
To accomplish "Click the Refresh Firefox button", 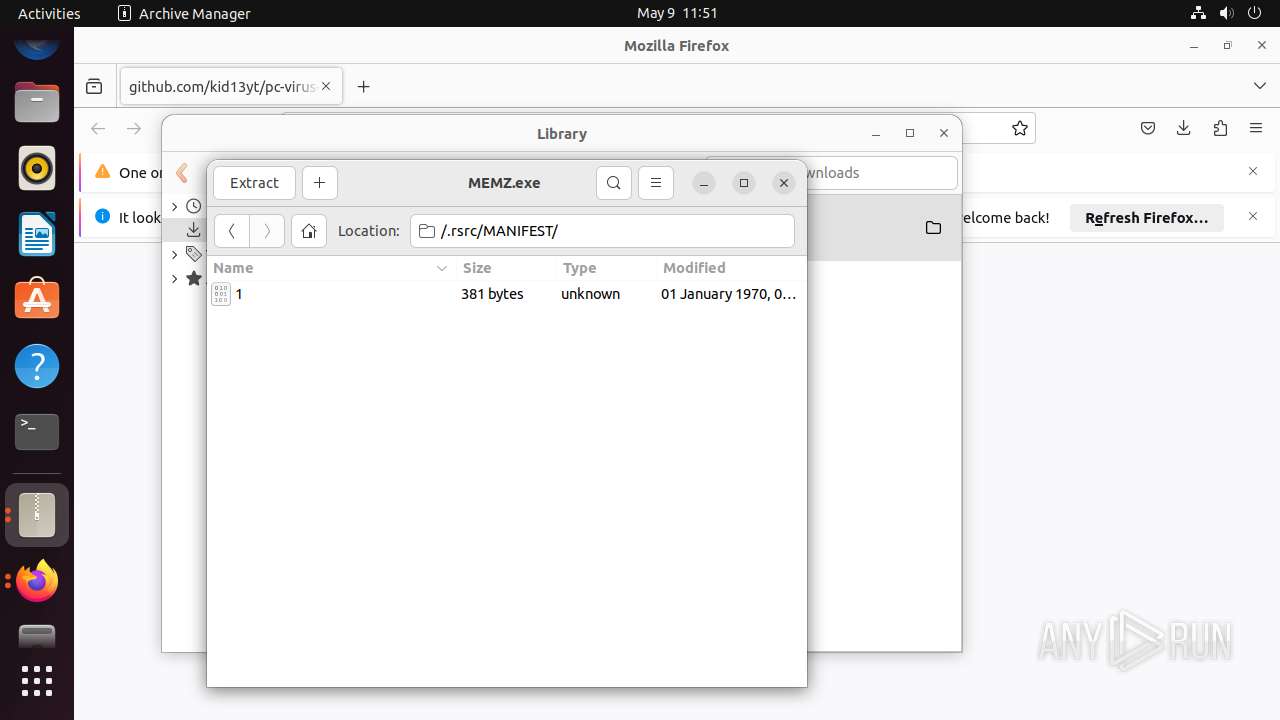I will point(1147,217).
